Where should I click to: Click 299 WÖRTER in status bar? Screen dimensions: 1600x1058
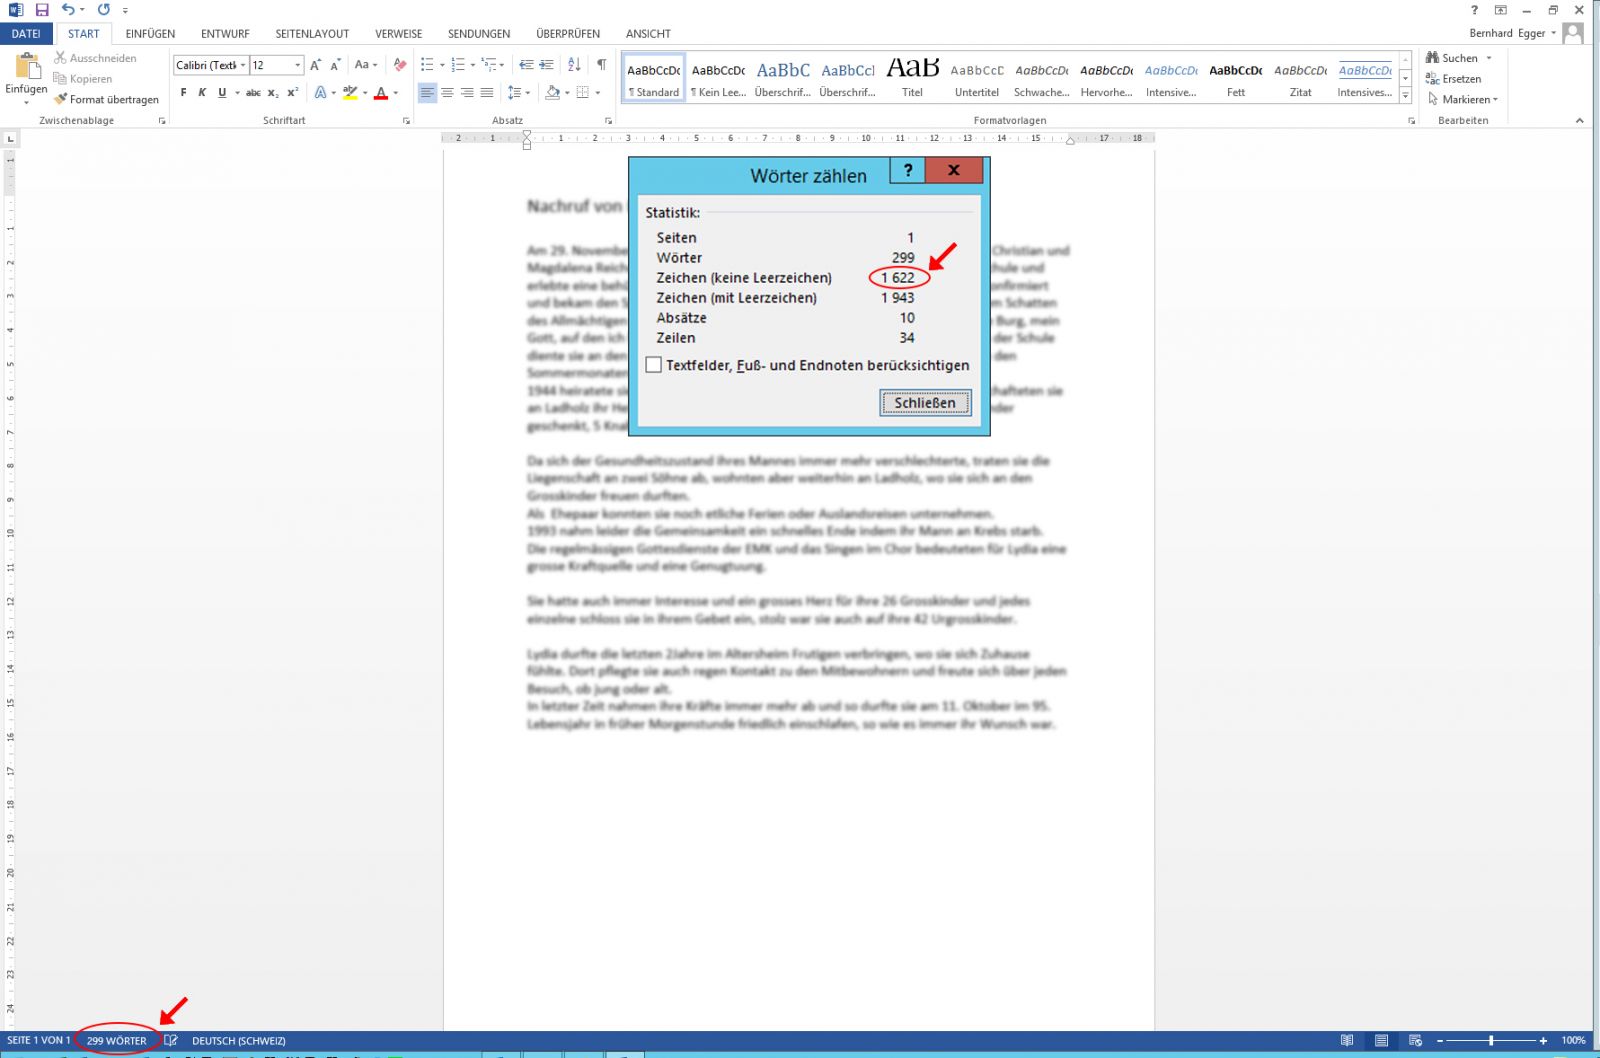(117, 1040)
